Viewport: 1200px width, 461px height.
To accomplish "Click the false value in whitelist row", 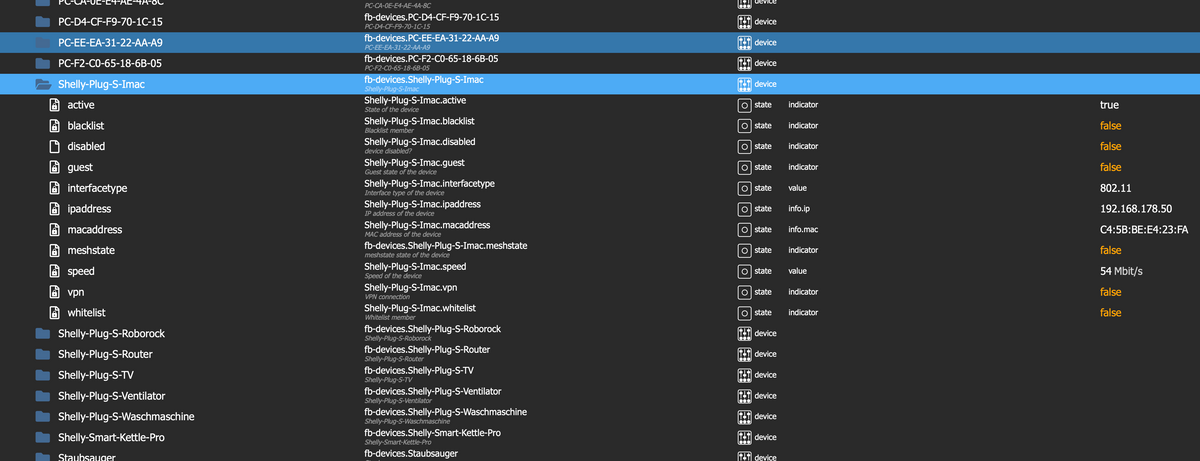I will (1110, 313).
